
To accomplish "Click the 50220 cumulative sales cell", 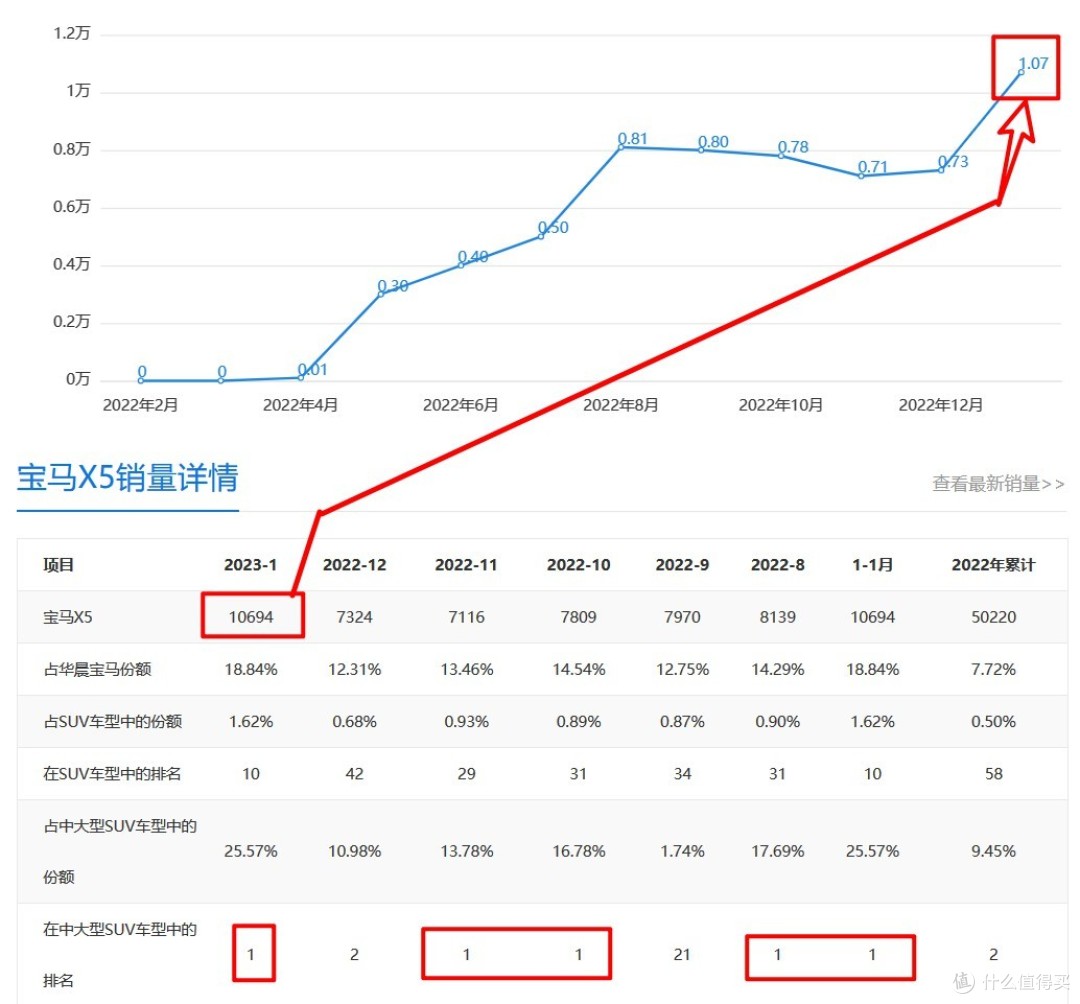I will [x=993, y=617].
